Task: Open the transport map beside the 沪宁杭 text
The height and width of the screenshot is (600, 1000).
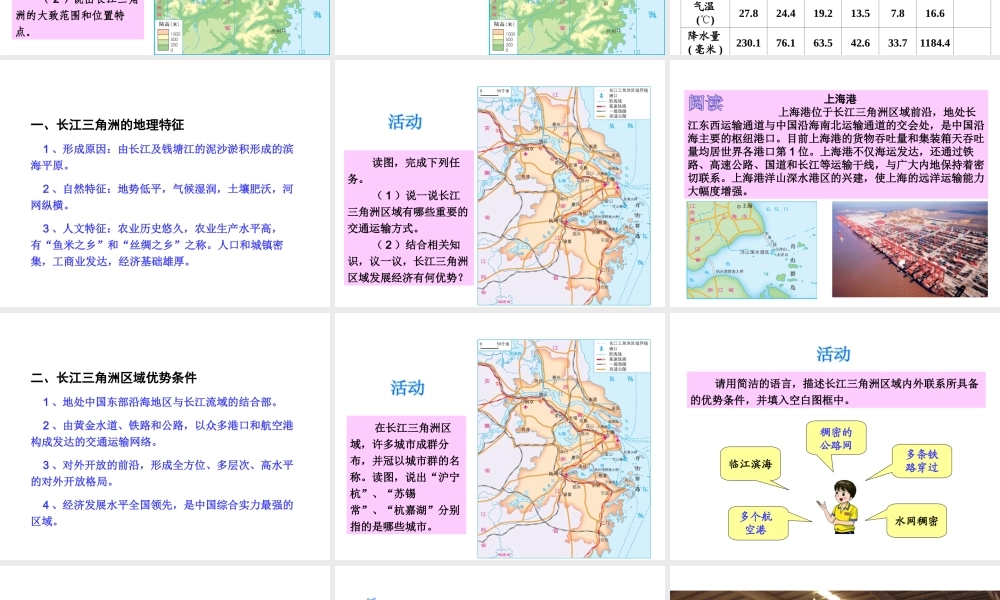Action: point(564,448)
